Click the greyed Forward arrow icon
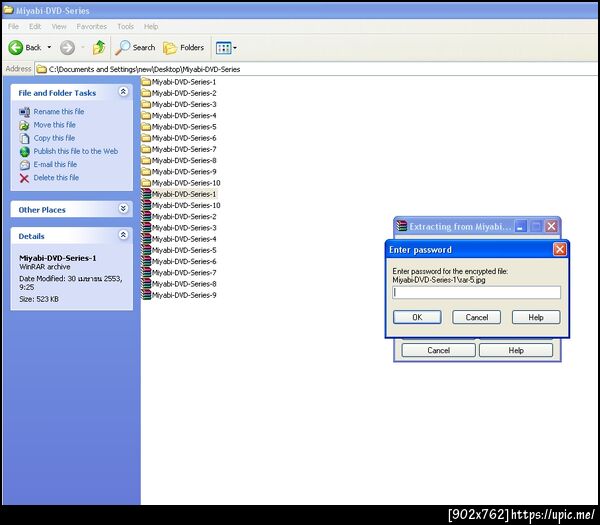Screen dimensions: 600x525 pos(67,48)
